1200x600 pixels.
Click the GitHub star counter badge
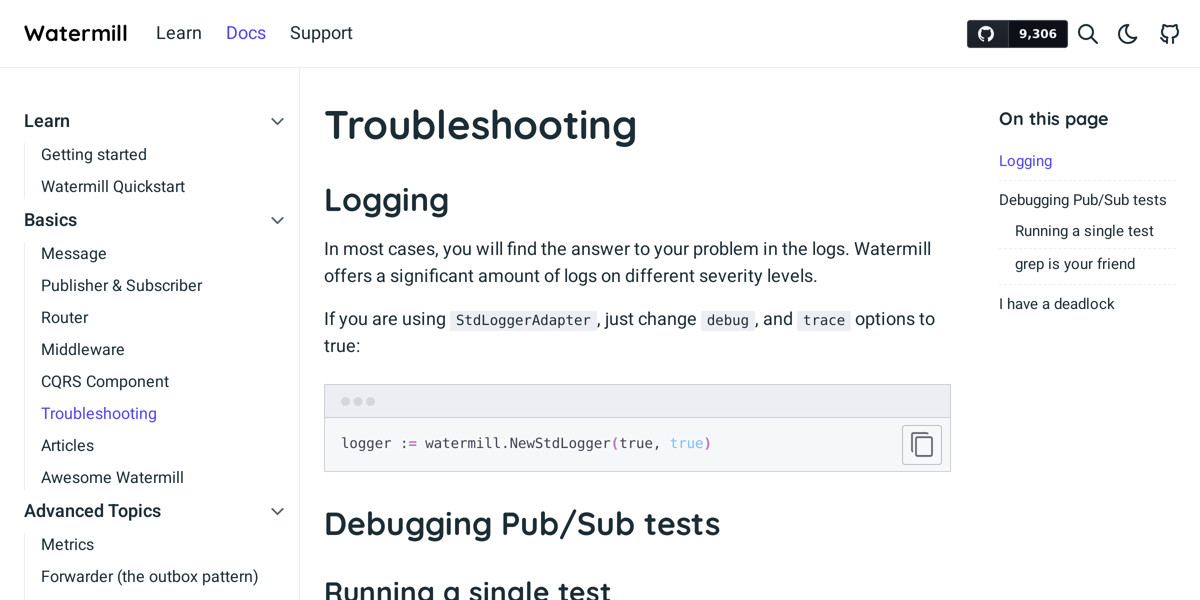click(x=1017, y=33)
